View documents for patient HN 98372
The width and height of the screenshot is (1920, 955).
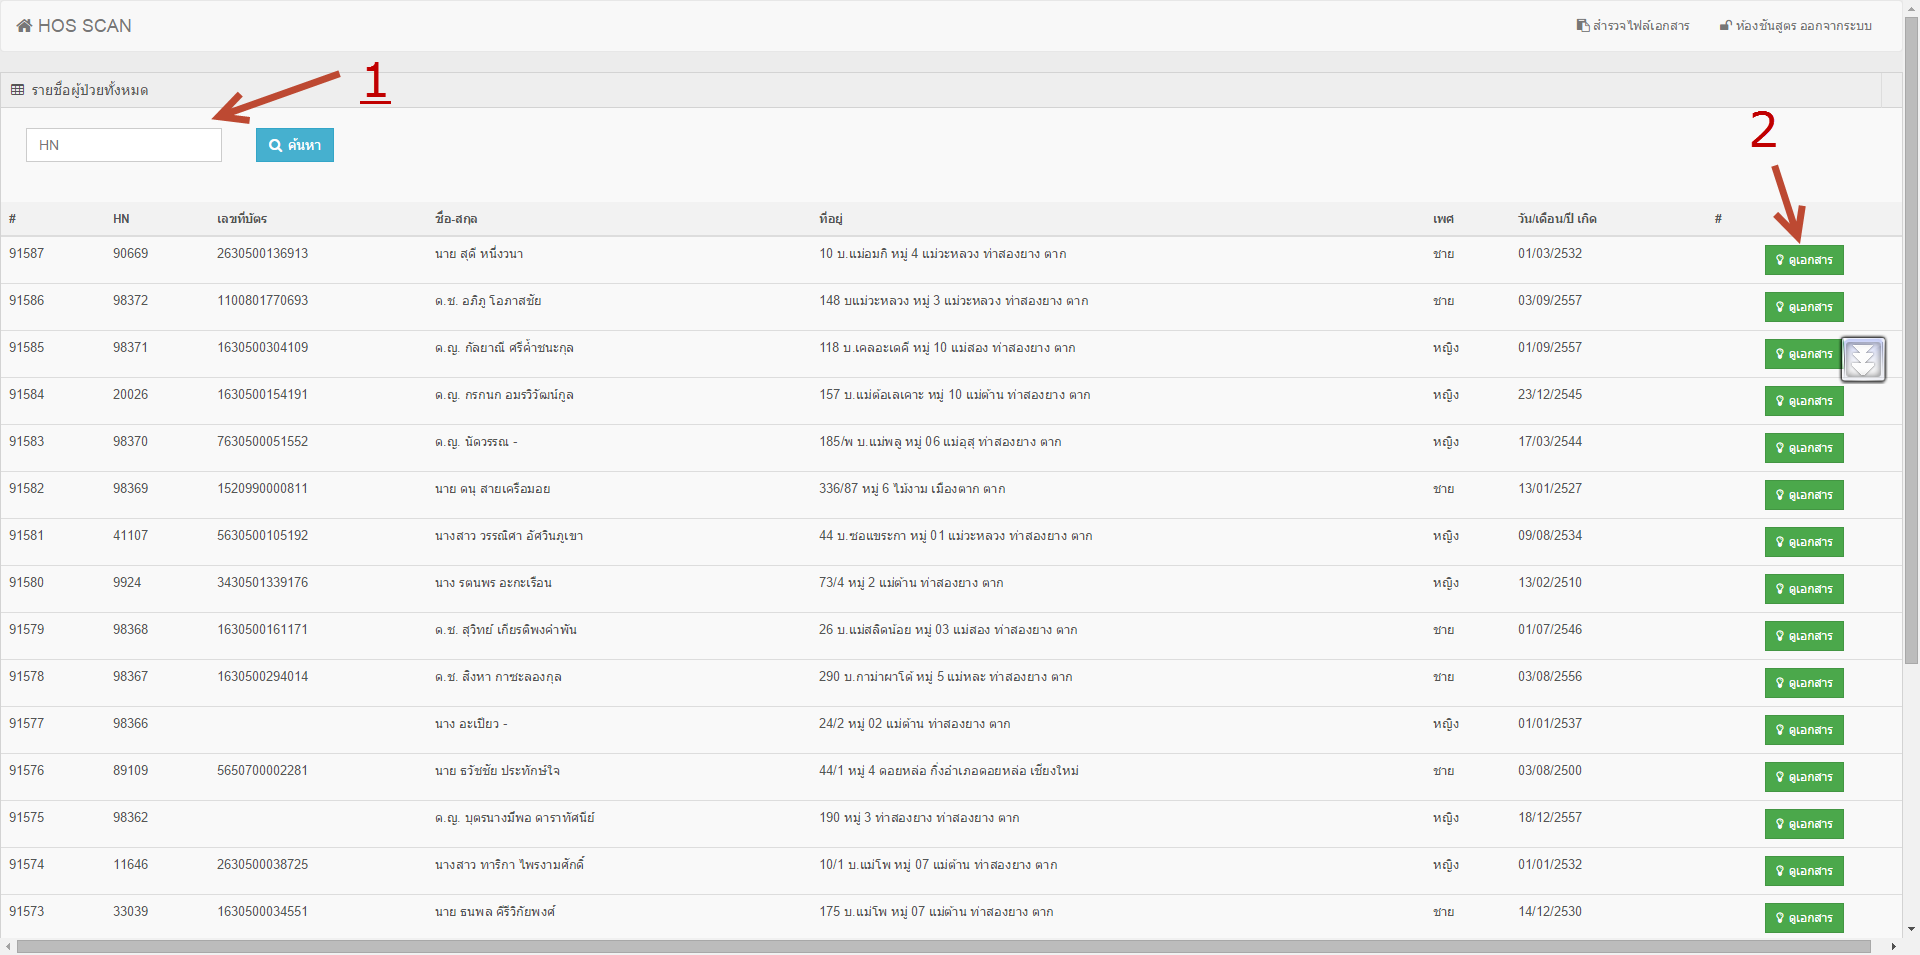pos(1803,307)
